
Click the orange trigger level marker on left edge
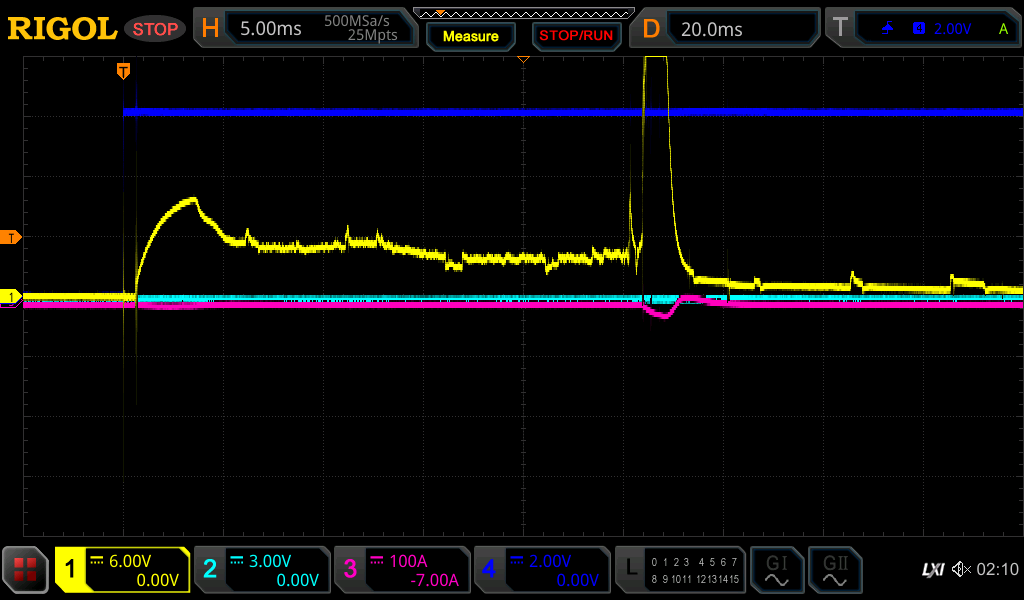point(11,237)
